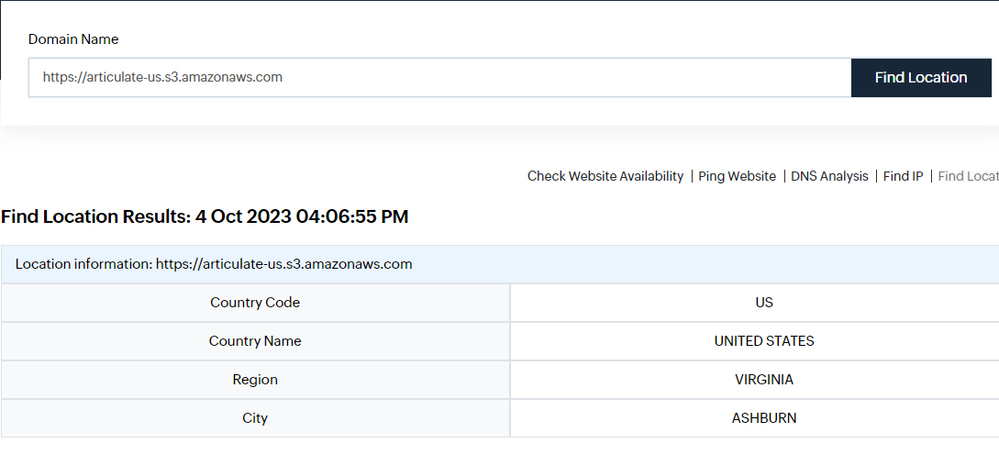Click the 04:06:55 PM timestamp in heading
This screenshot has height=454, width=999.
click(352, 216)
